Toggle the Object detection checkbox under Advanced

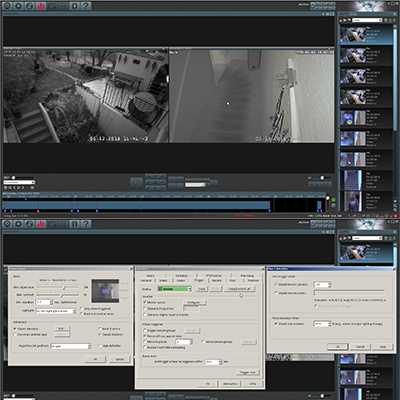15,329
